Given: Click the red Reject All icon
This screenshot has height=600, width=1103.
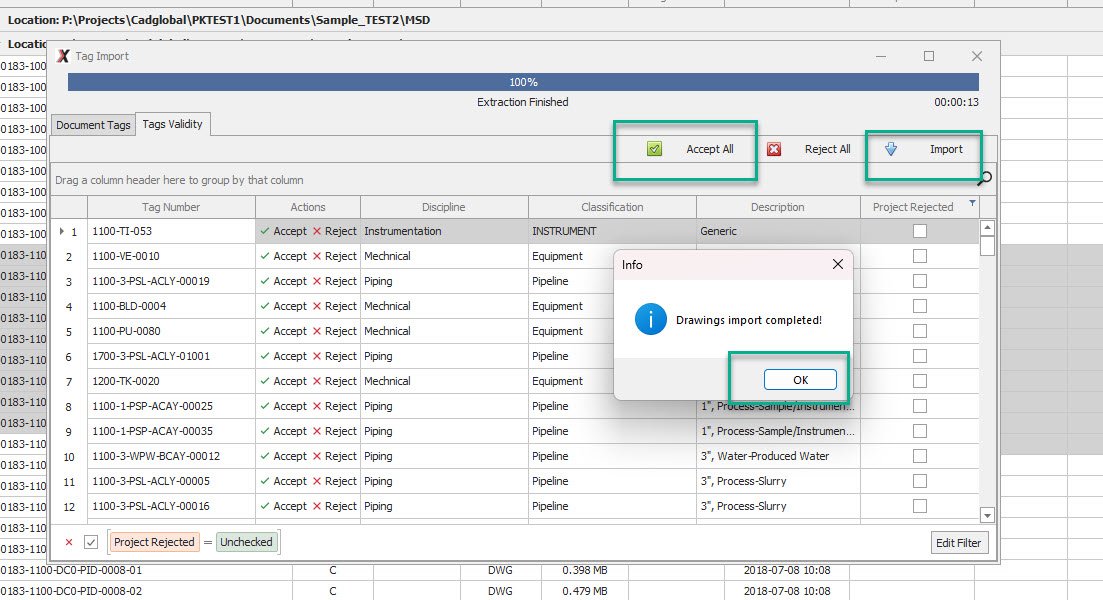Looking at the screenshot, I should click(x=774, y=149).
